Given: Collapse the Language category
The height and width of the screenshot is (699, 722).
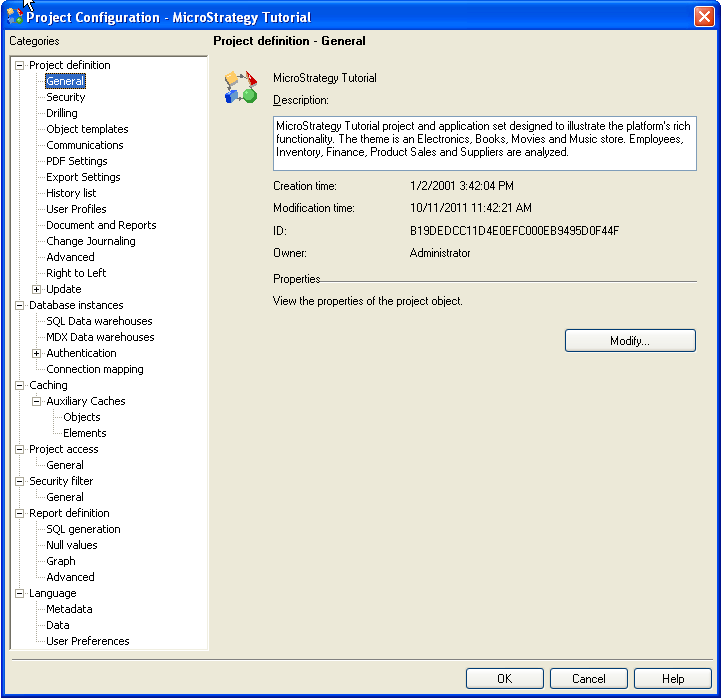Looking at the screenshot, I should click(x=19, y=594).
